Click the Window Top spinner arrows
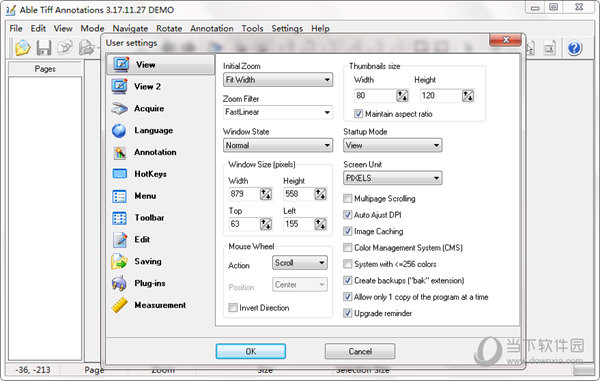Screen dimensions: 600x381 tap(266, 224)
